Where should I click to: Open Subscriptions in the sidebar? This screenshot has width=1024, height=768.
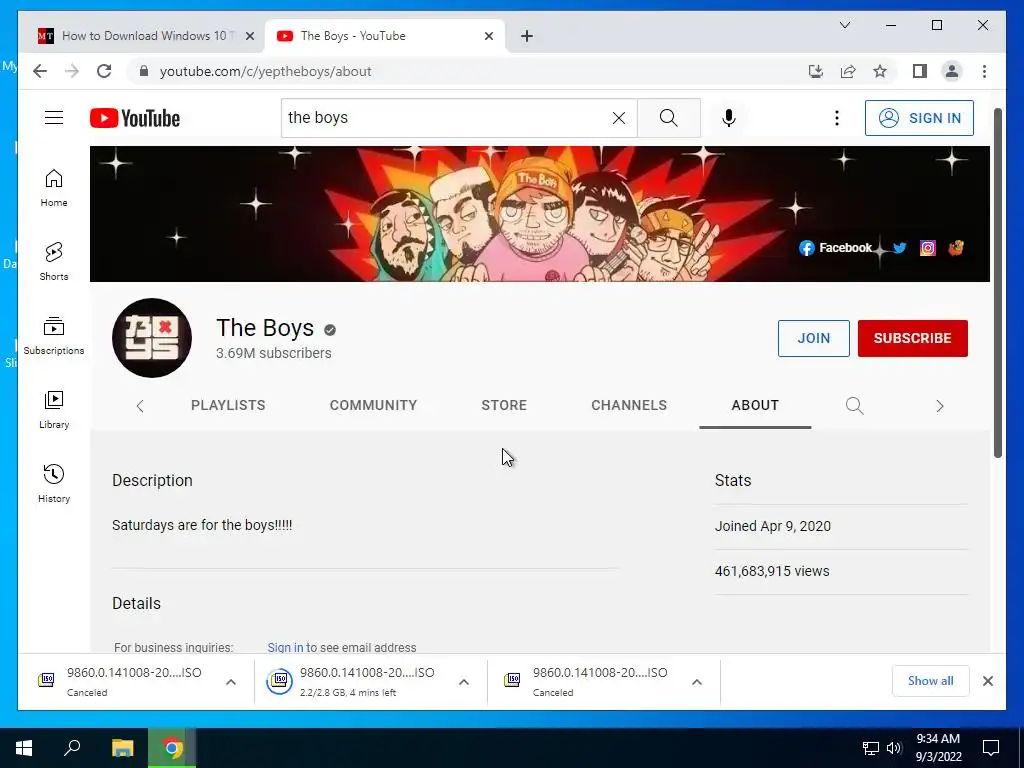click(54, 336)
